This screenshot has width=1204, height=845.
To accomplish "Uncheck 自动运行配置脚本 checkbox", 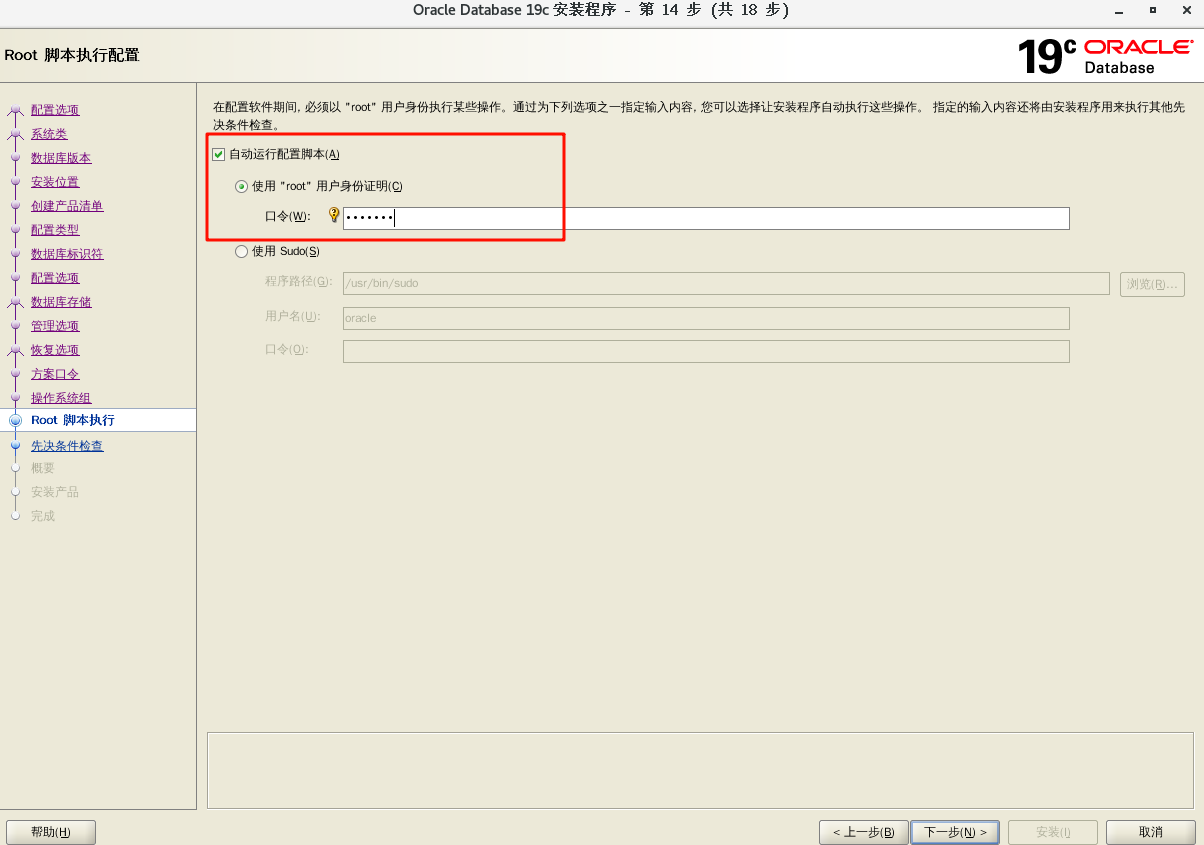I will [x=219, y=154].
